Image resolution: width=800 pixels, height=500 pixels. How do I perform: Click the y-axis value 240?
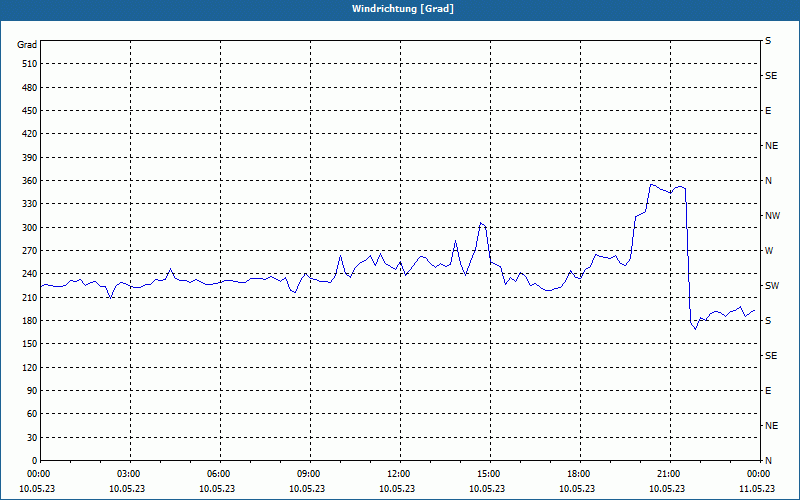click(x=30, y=274)
